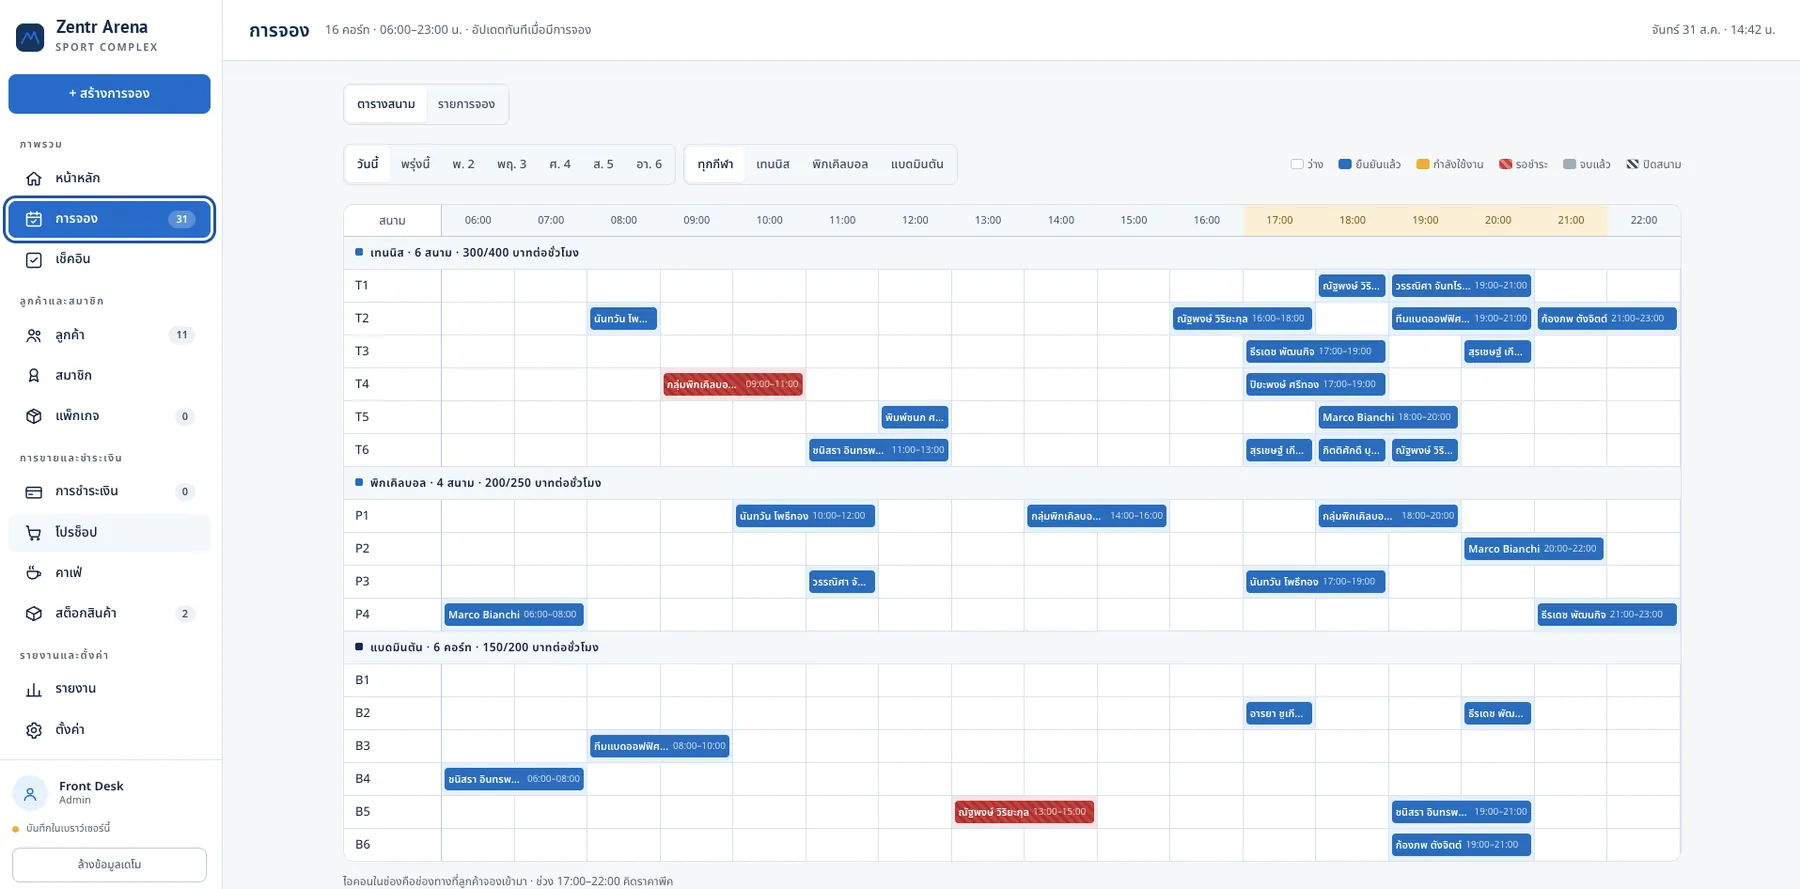
Task: Click the ว่าง empty legend box
Action: click(x=1297, y=164)
